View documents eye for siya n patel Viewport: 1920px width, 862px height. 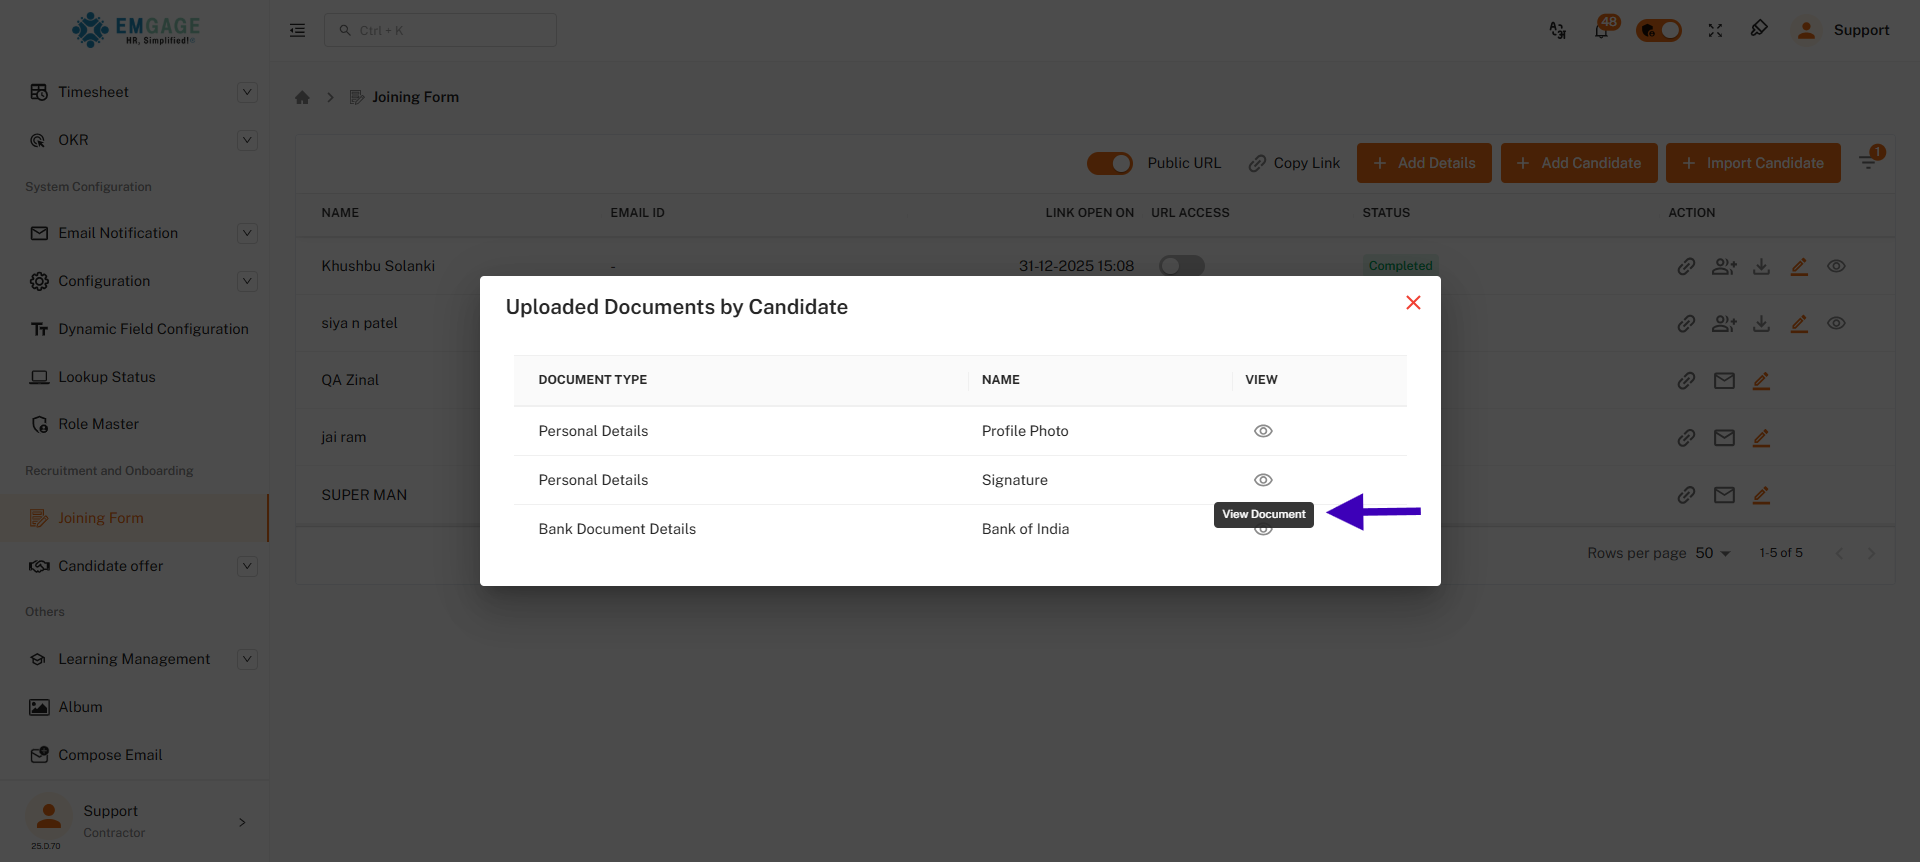click(x=1836, y=323)
